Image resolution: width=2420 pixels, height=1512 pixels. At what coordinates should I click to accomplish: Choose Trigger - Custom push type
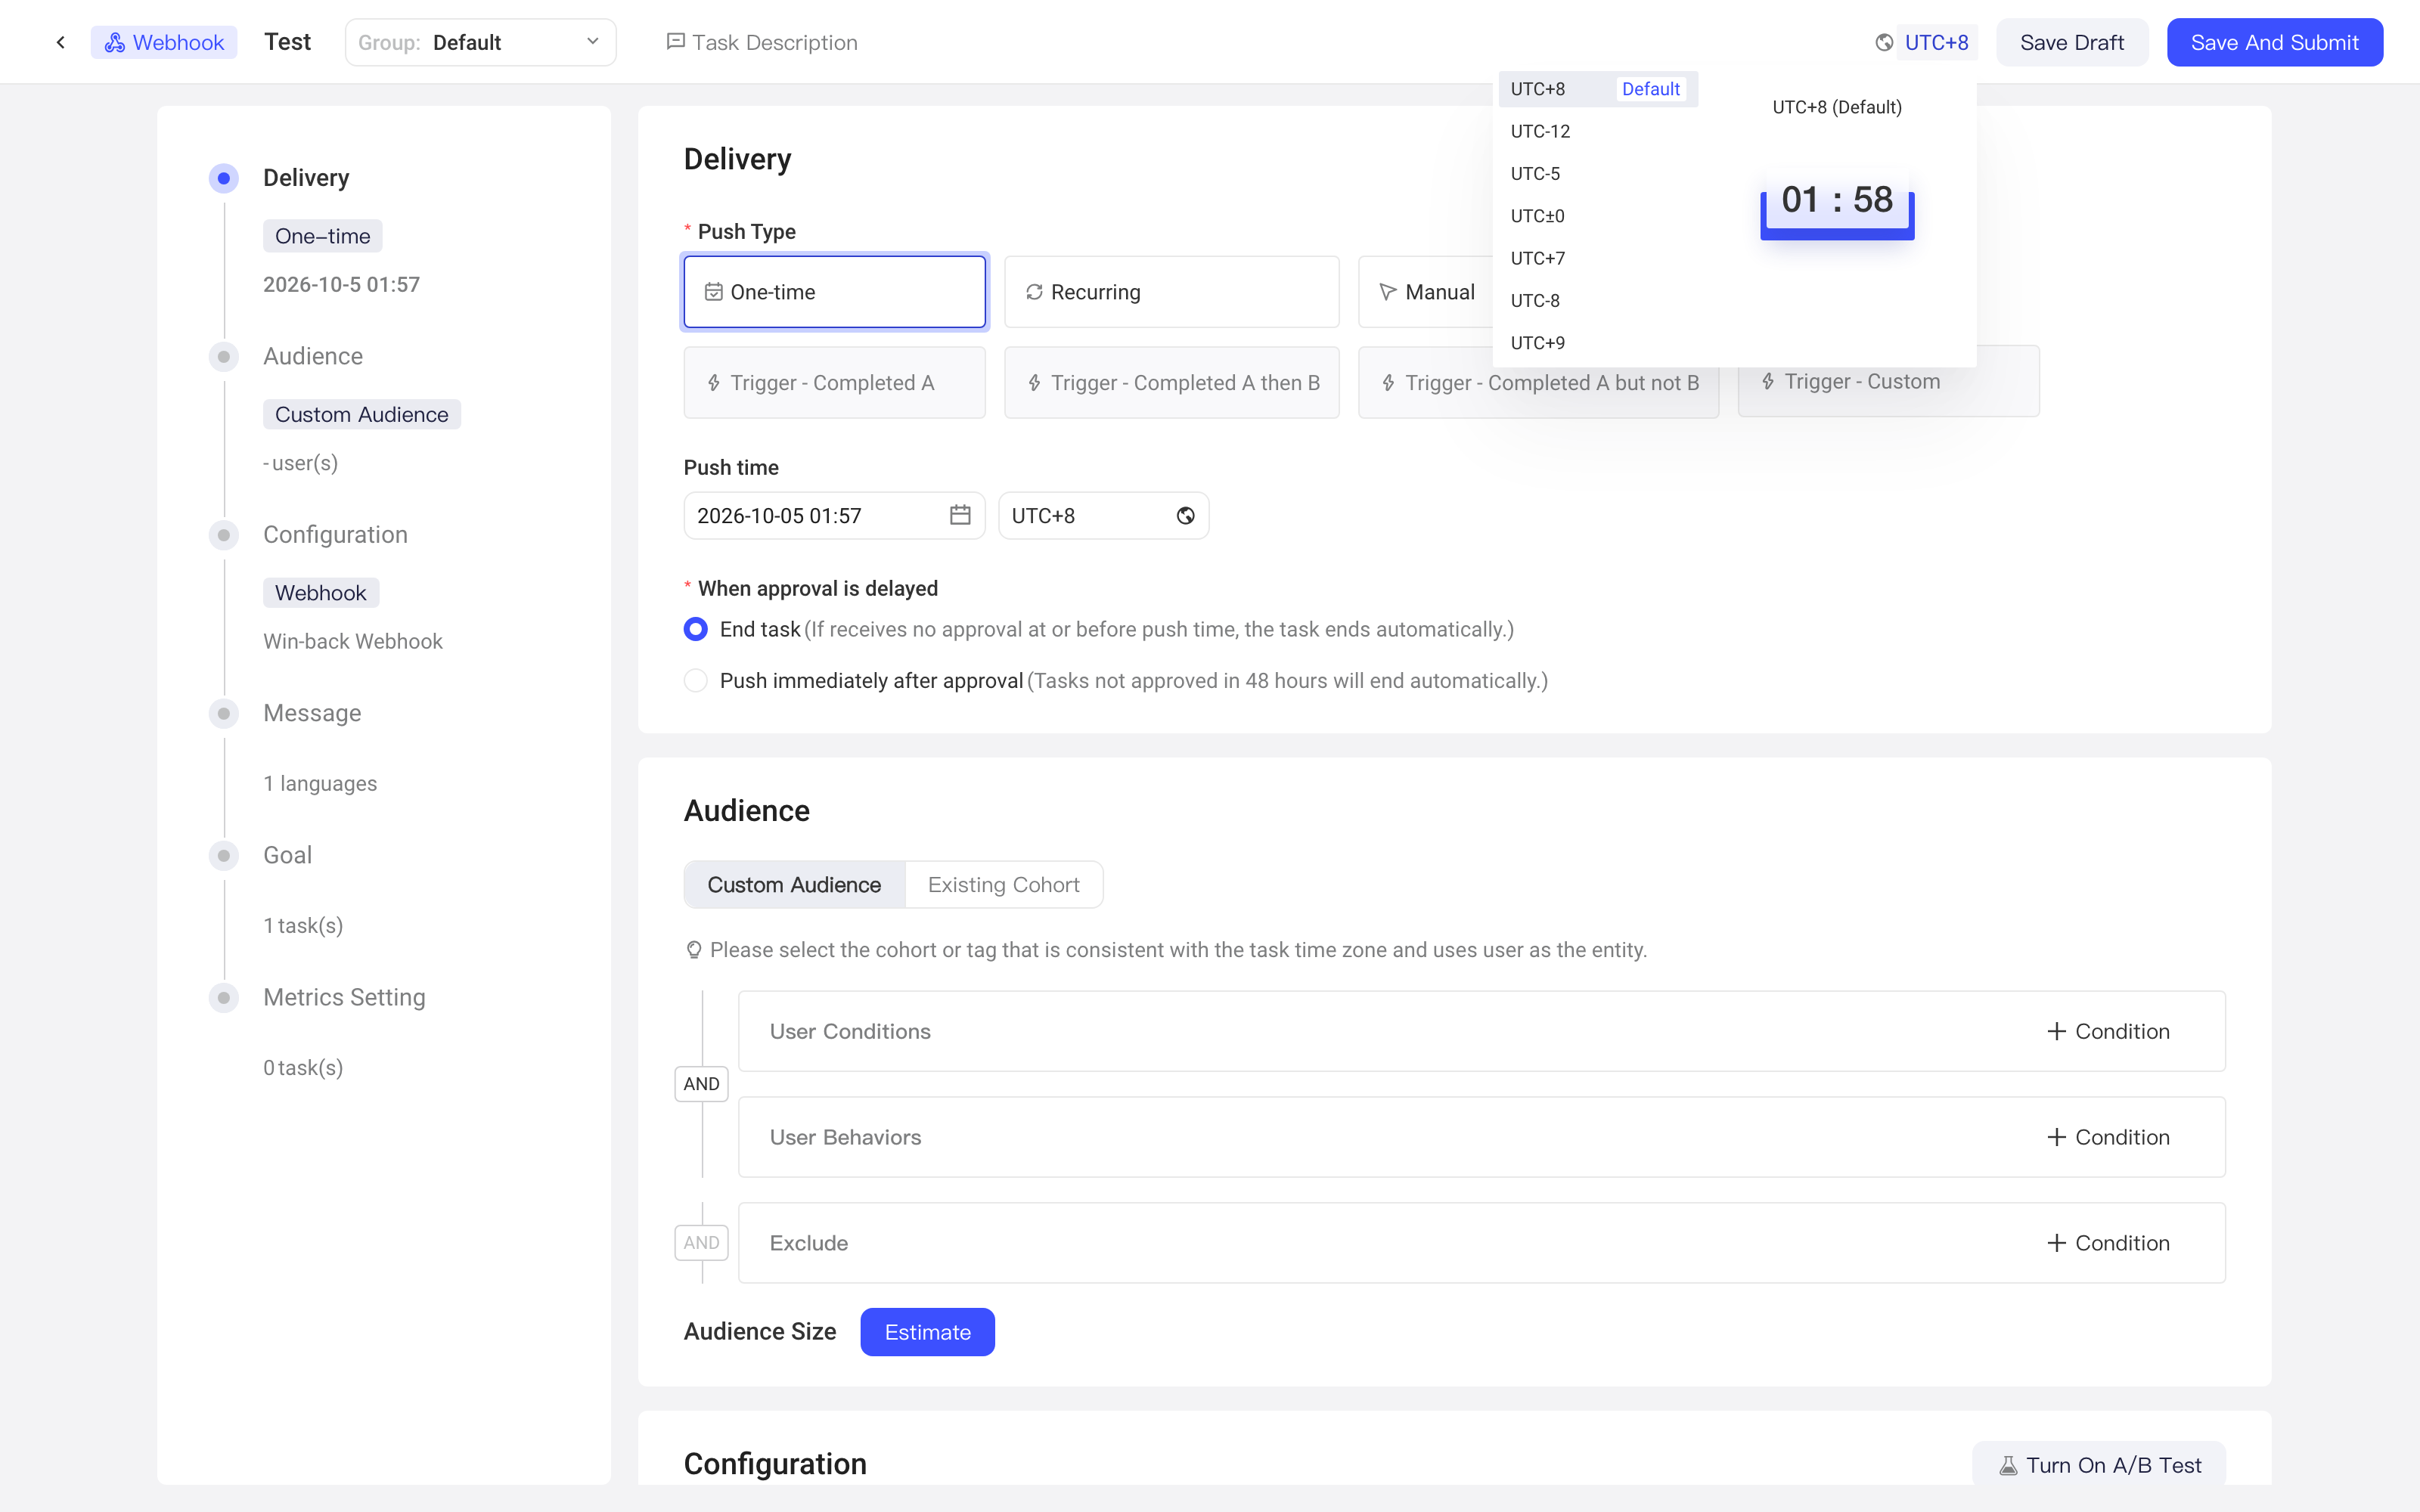click(1888, 383)
